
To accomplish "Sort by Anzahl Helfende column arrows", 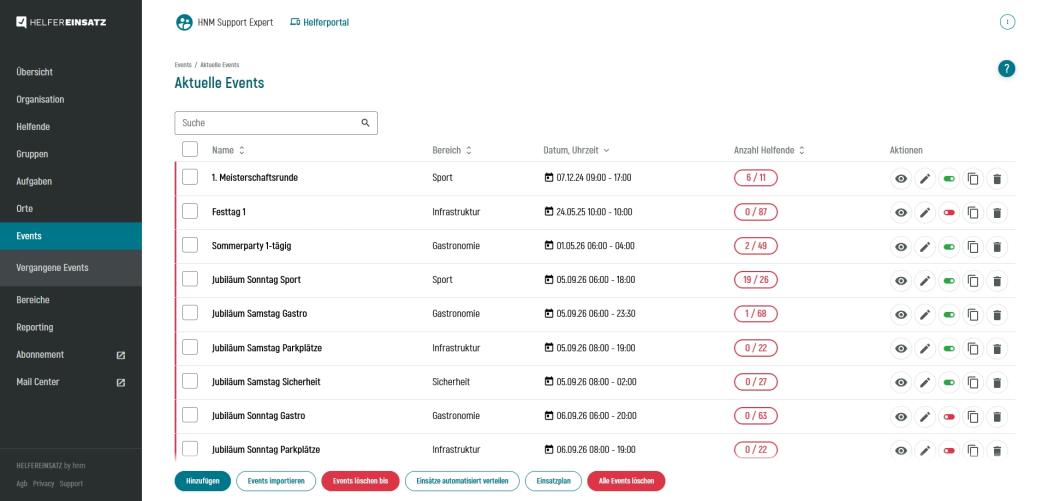I will click(x=801, y=150).
